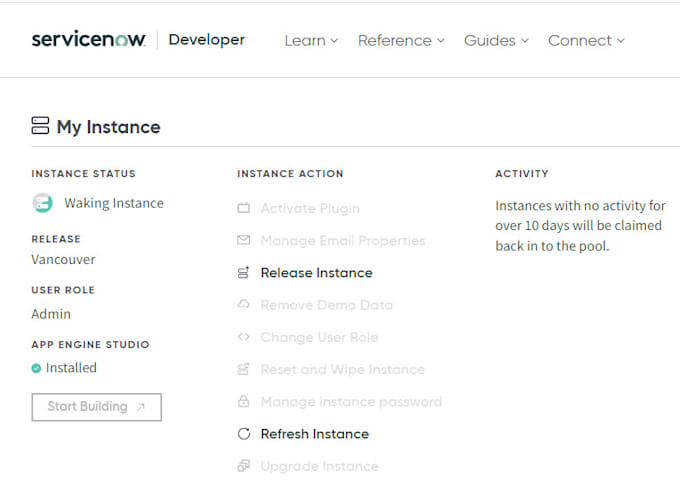Click the INSTANCE STATUS label

83,174
